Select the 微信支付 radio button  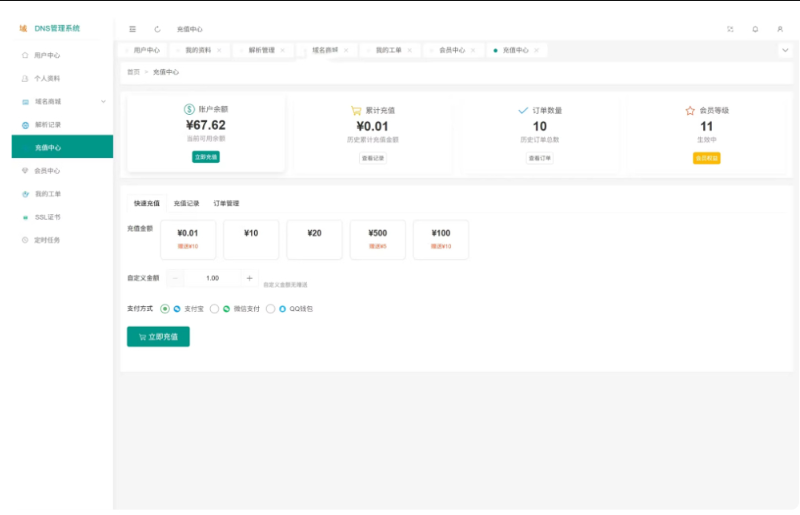tap(214, 309)
